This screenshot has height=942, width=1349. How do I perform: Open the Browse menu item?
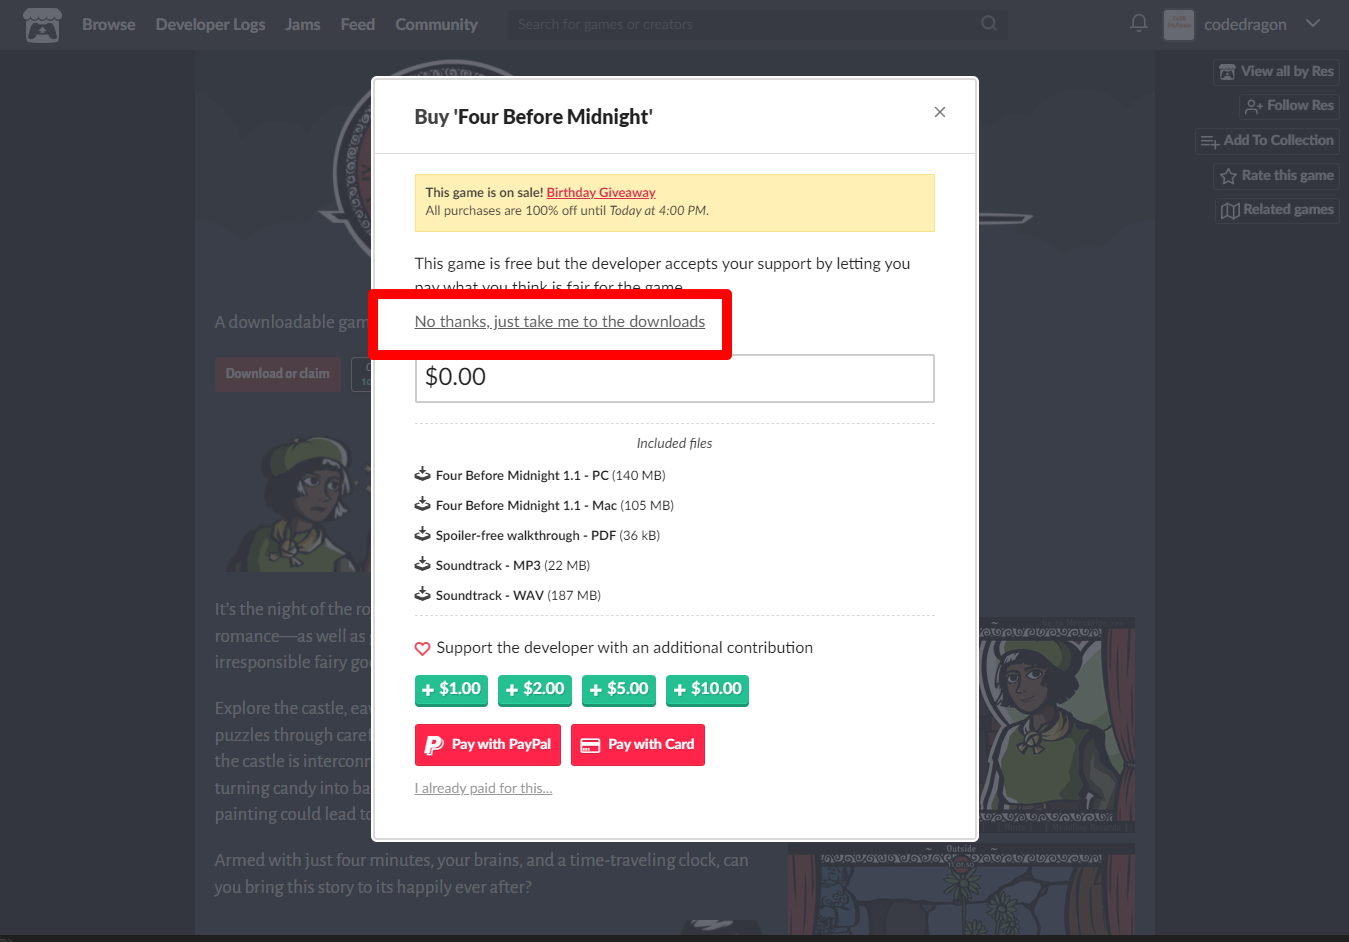[108, 24]
